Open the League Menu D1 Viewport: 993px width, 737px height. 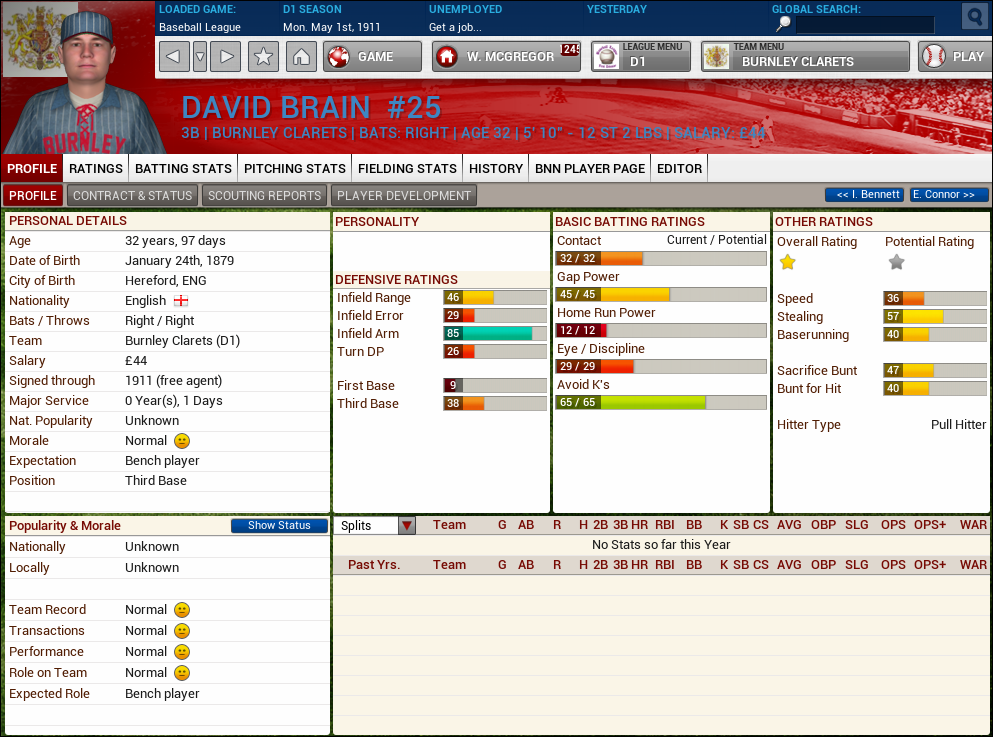[640, 57]
